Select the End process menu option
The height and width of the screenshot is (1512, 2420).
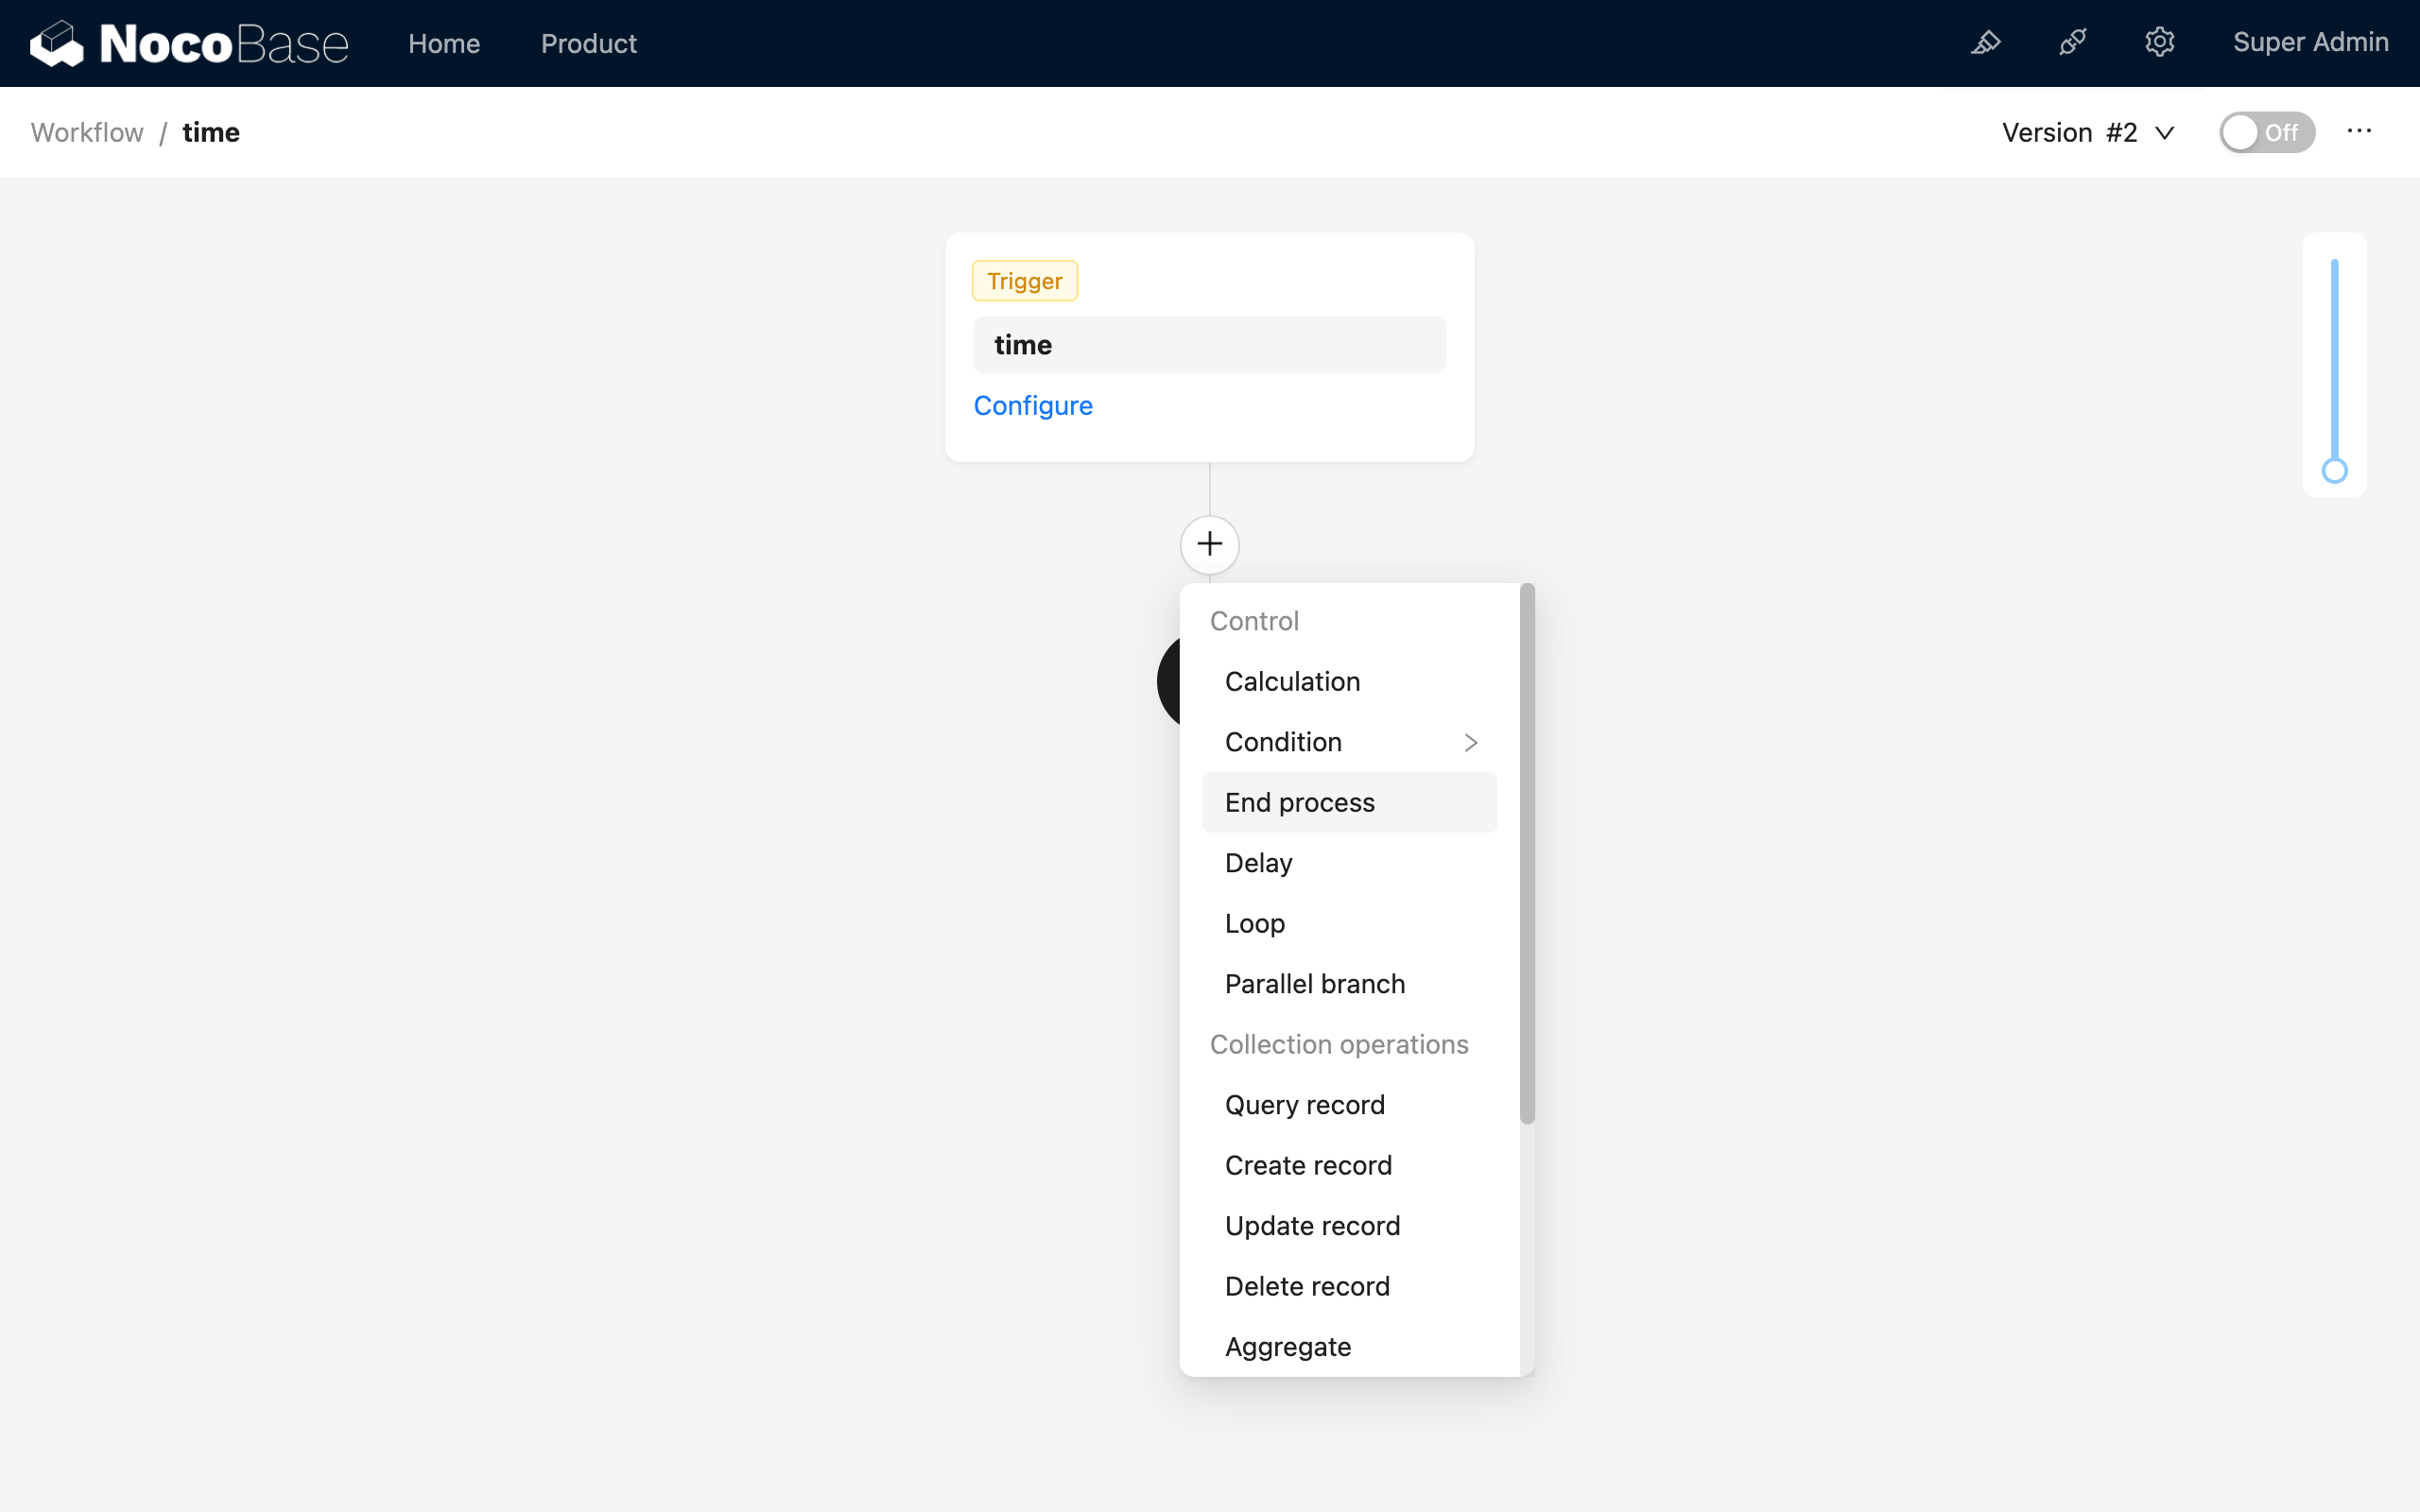coord(1299,802)
